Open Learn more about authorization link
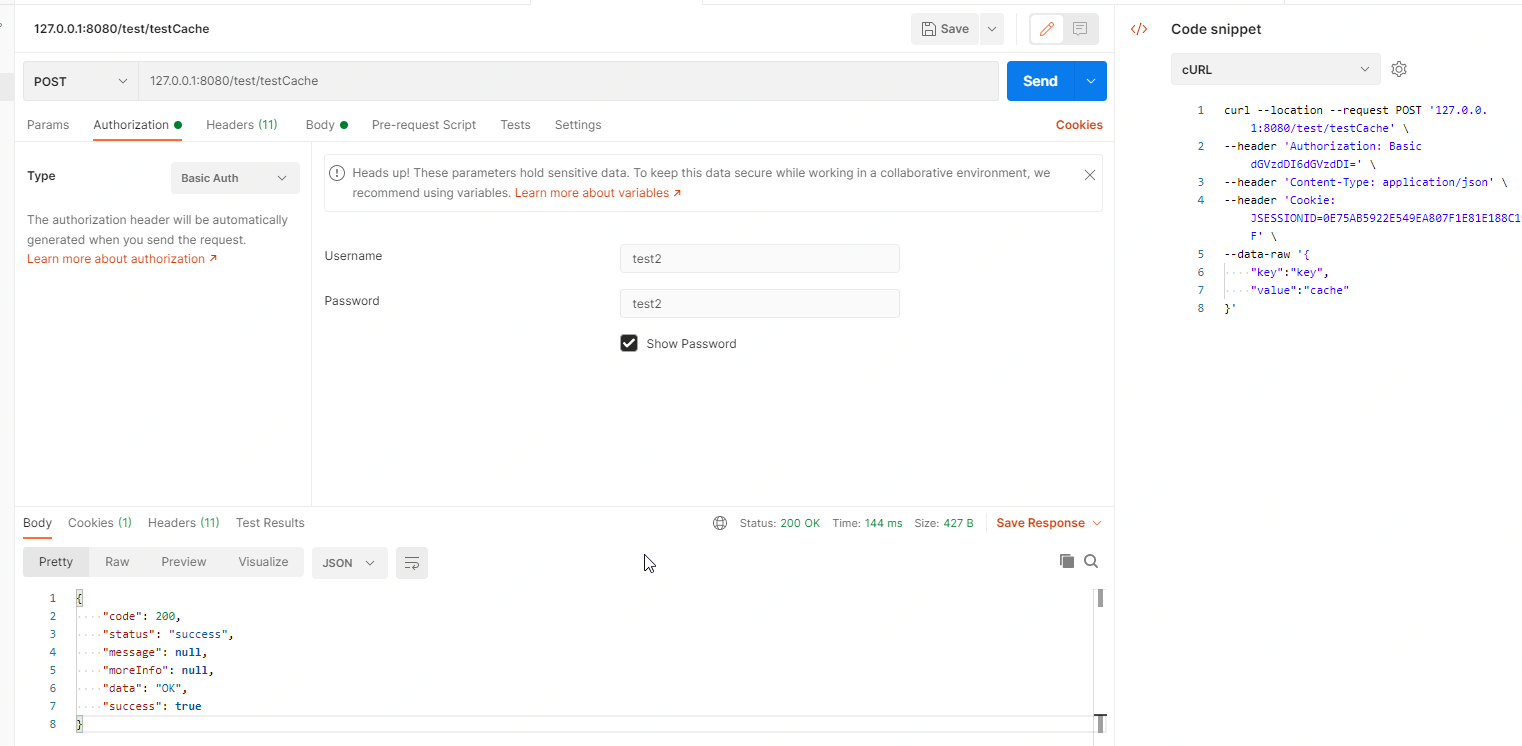 (122, 259)
